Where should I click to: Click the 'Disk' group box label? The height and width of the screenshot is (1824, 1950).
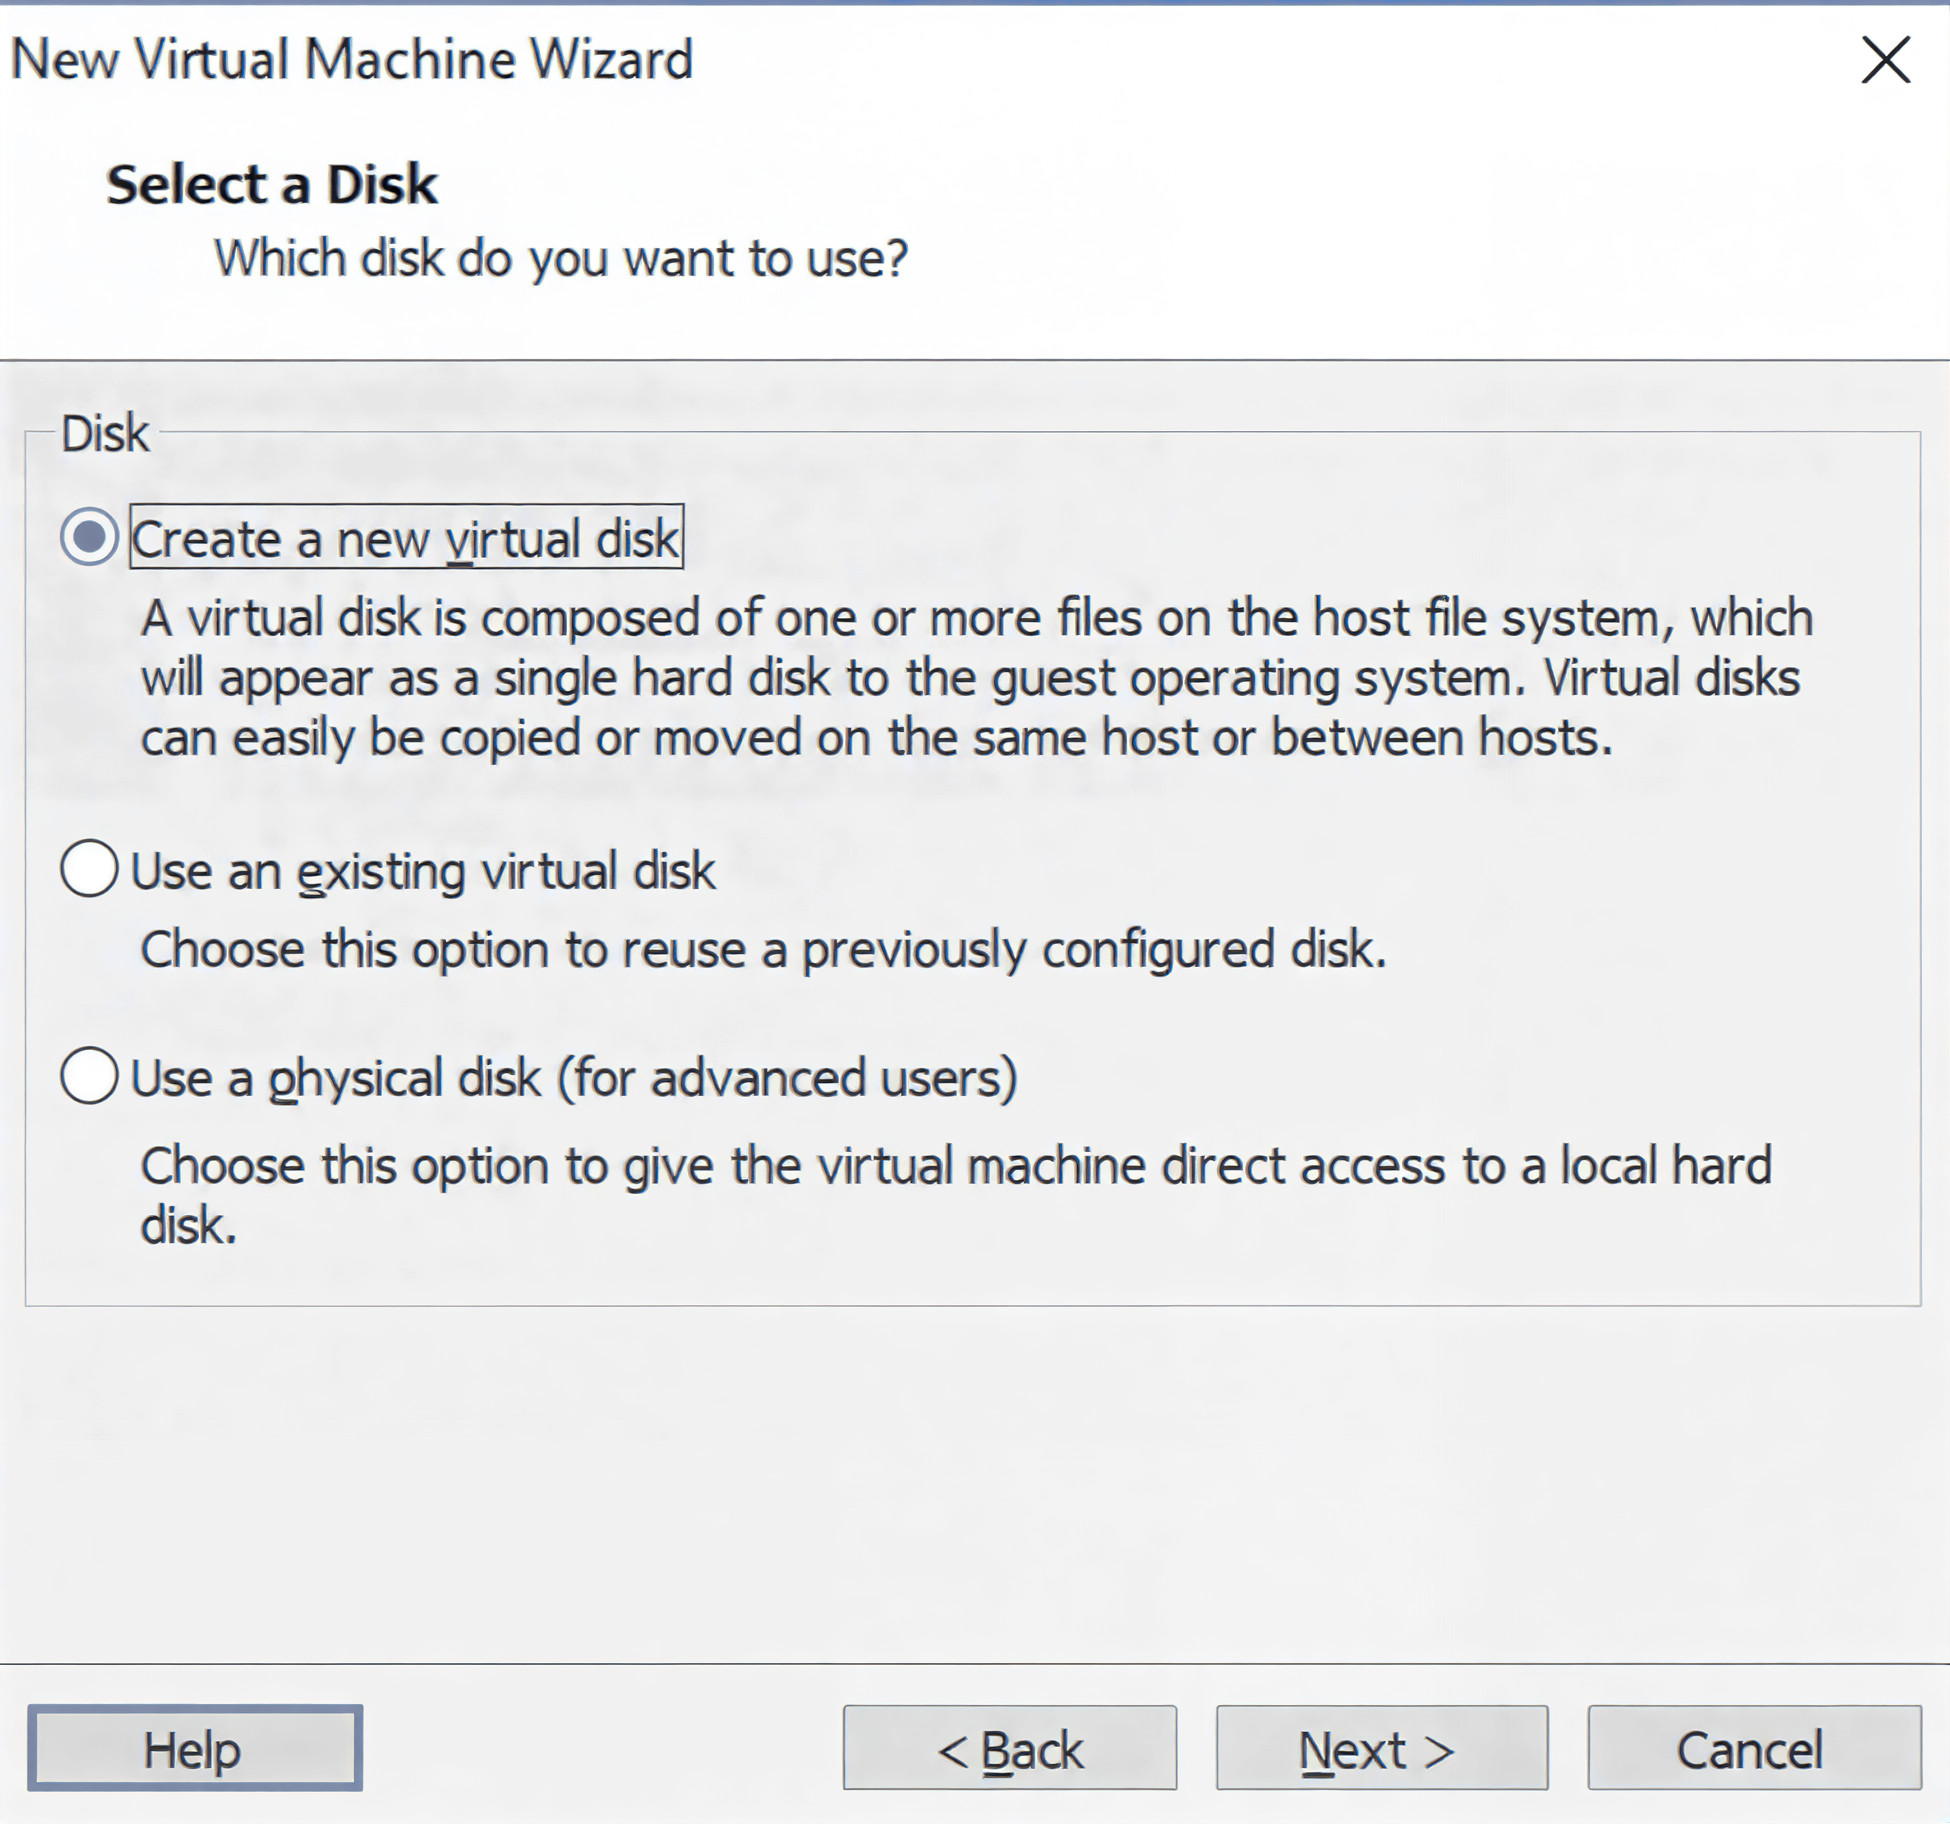pos(105,434)
